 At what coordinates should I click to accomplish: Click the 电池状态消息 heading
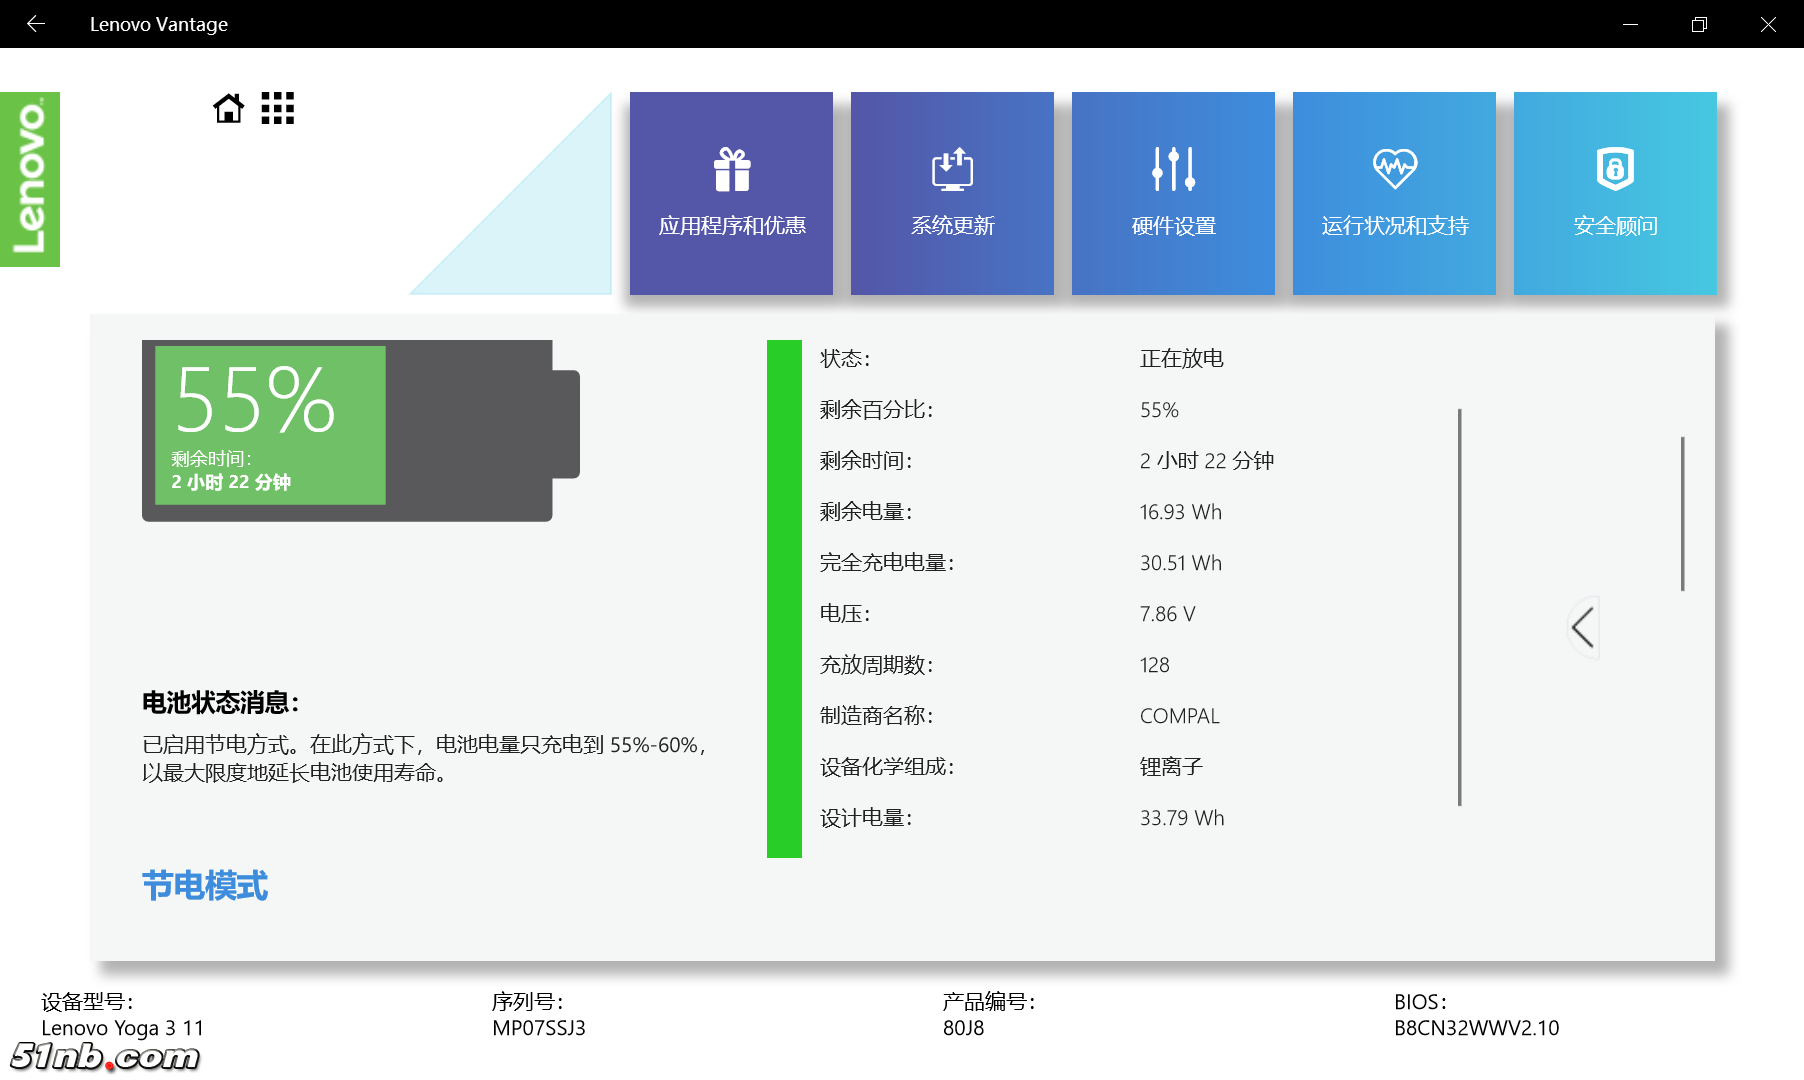click(220, 703)
